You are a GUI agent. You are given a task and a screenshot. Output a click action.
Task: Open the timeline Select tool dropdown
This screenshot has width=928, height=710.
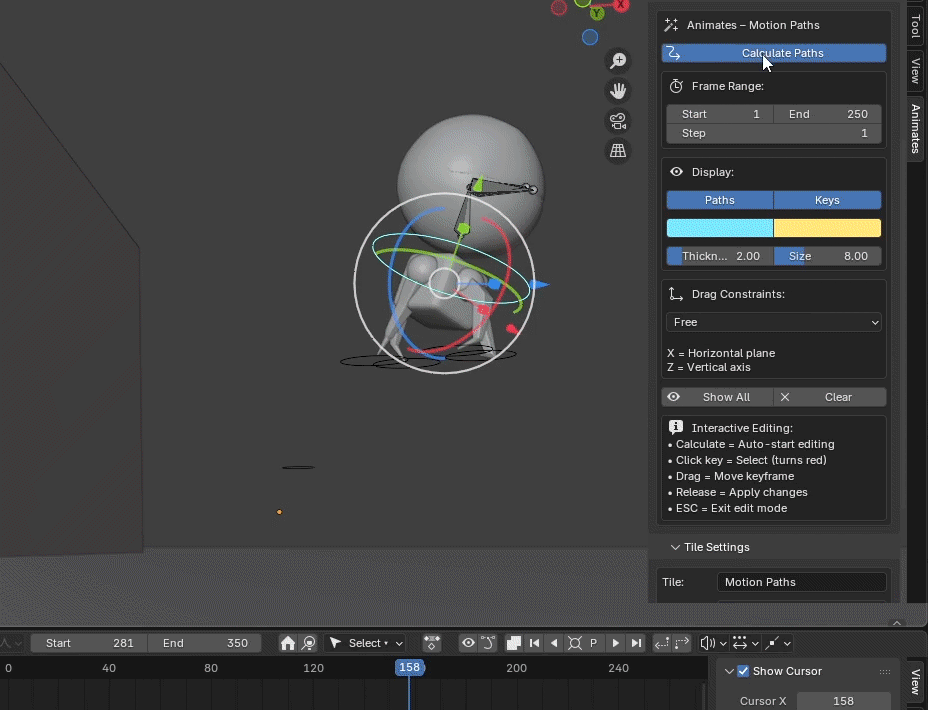click(366, 643)
